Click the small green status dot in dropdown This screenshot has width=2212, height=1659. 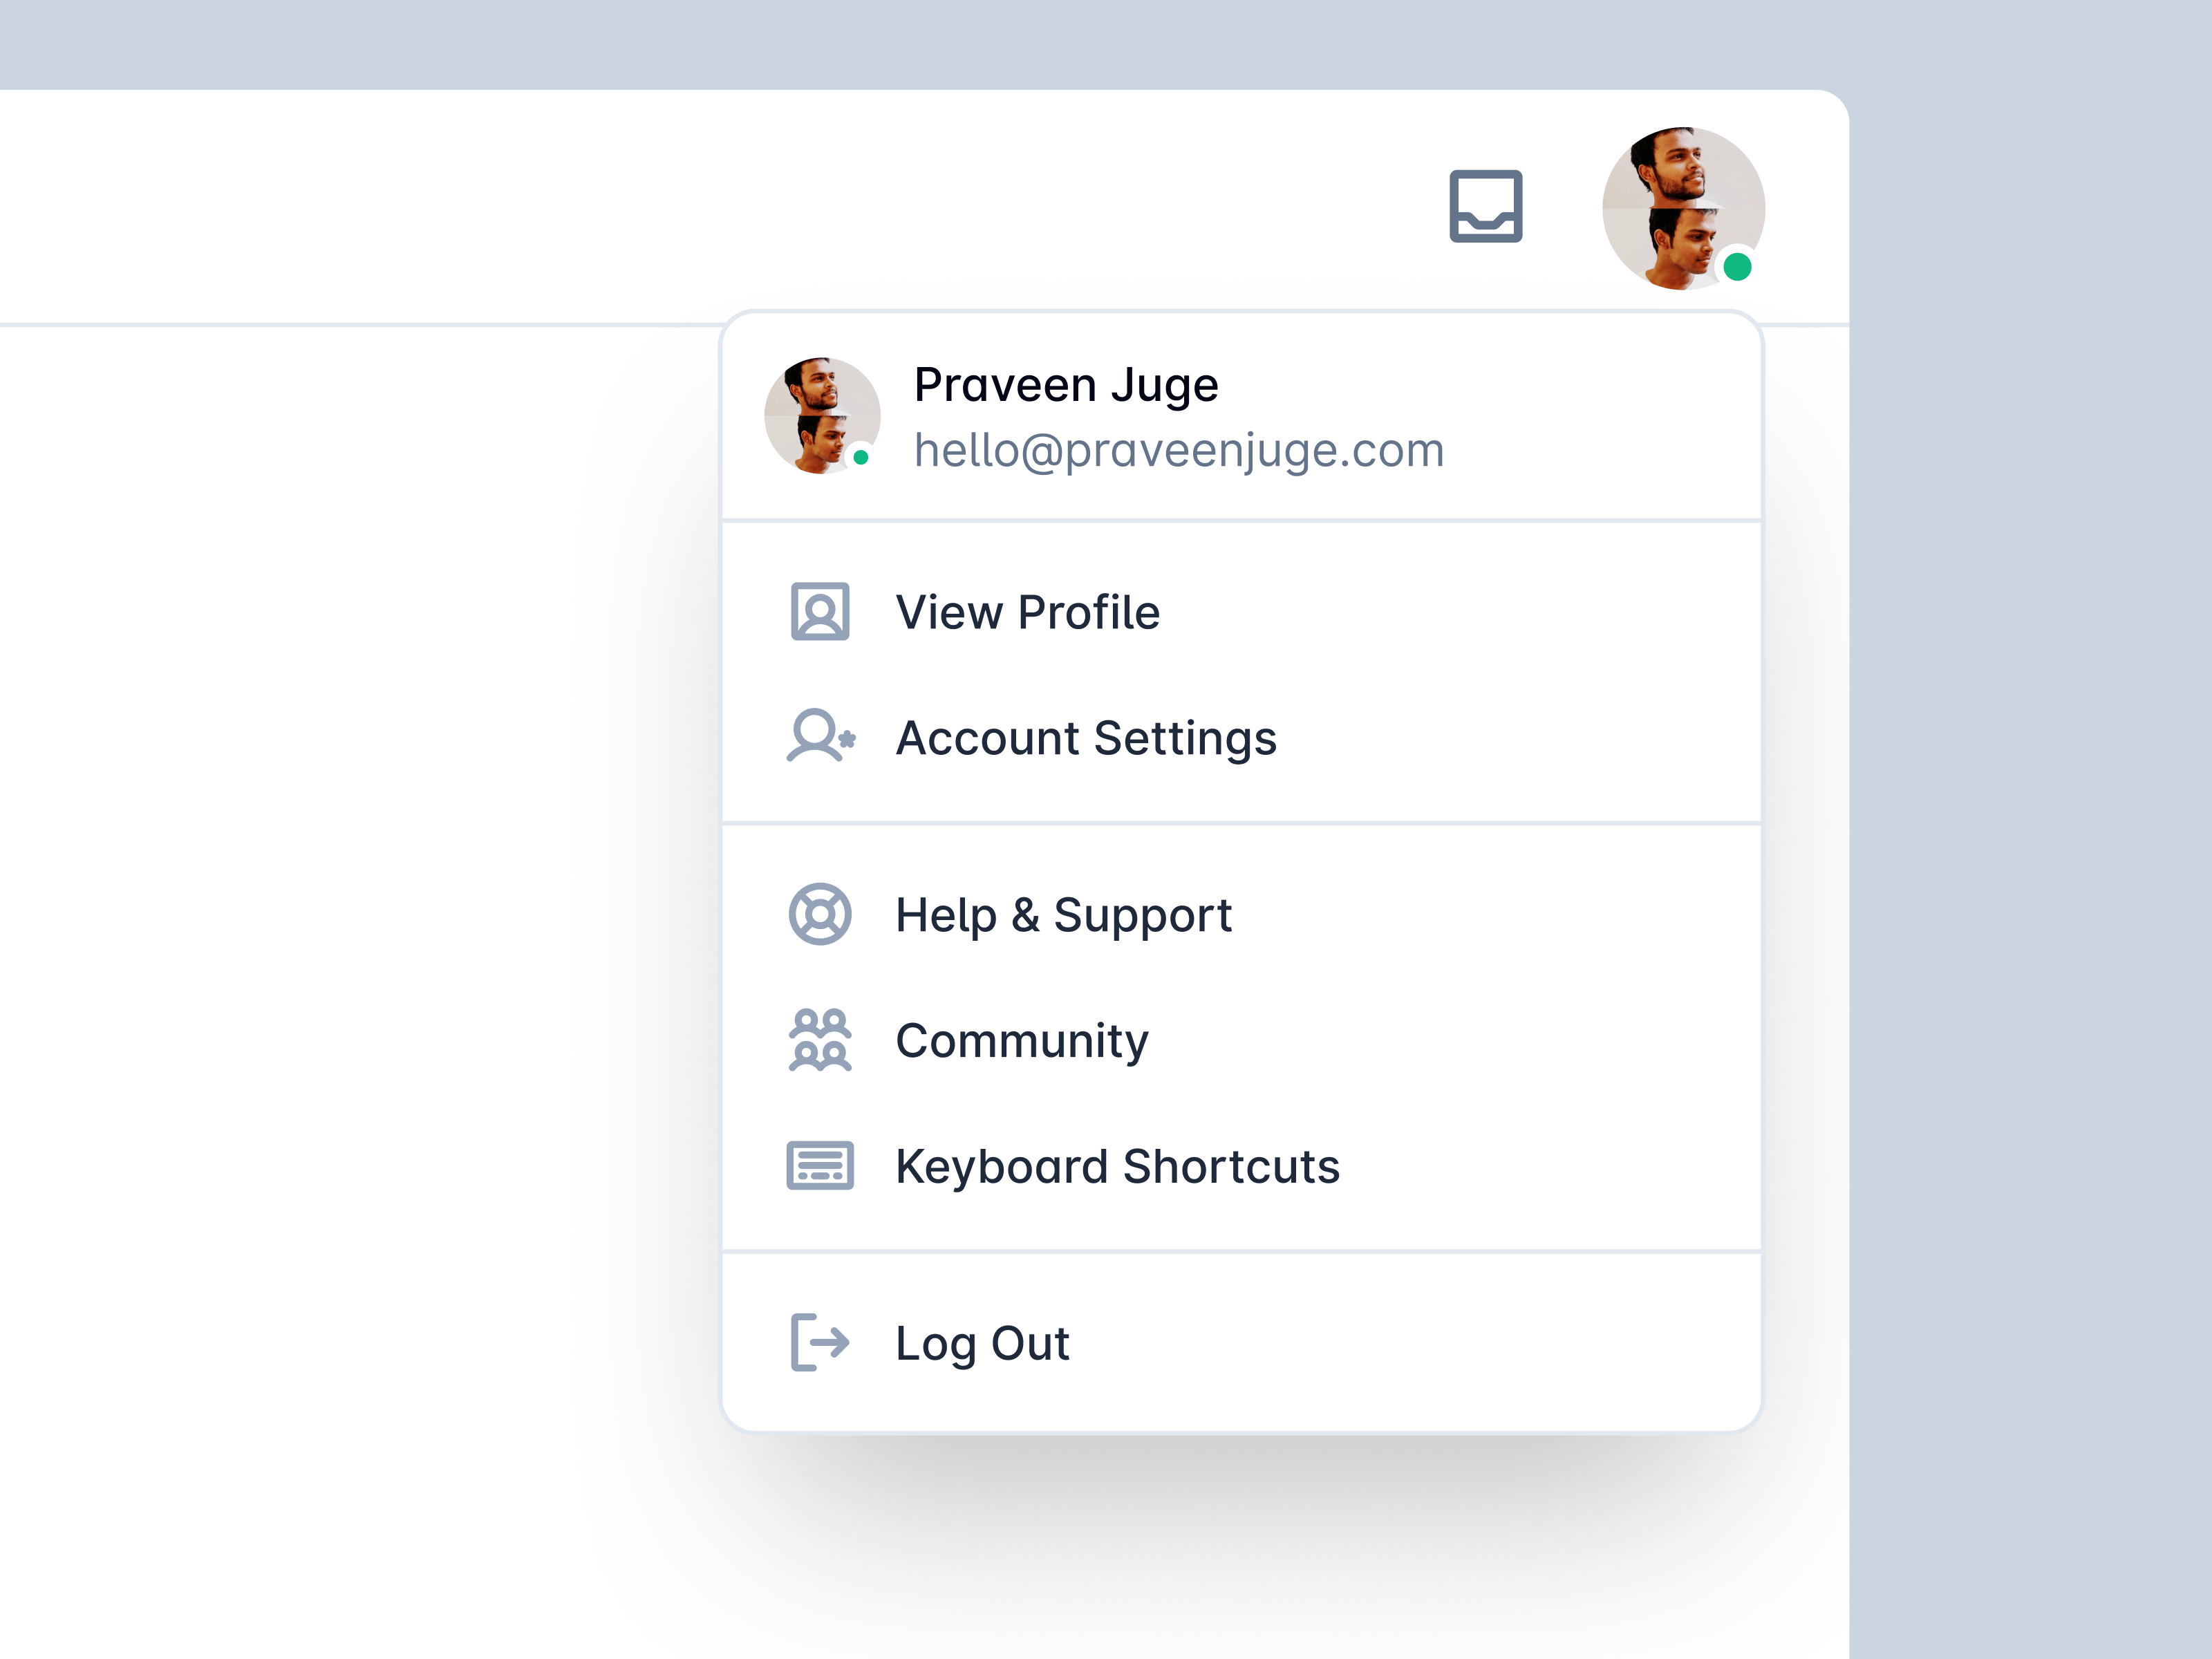[x=861, y=458]
